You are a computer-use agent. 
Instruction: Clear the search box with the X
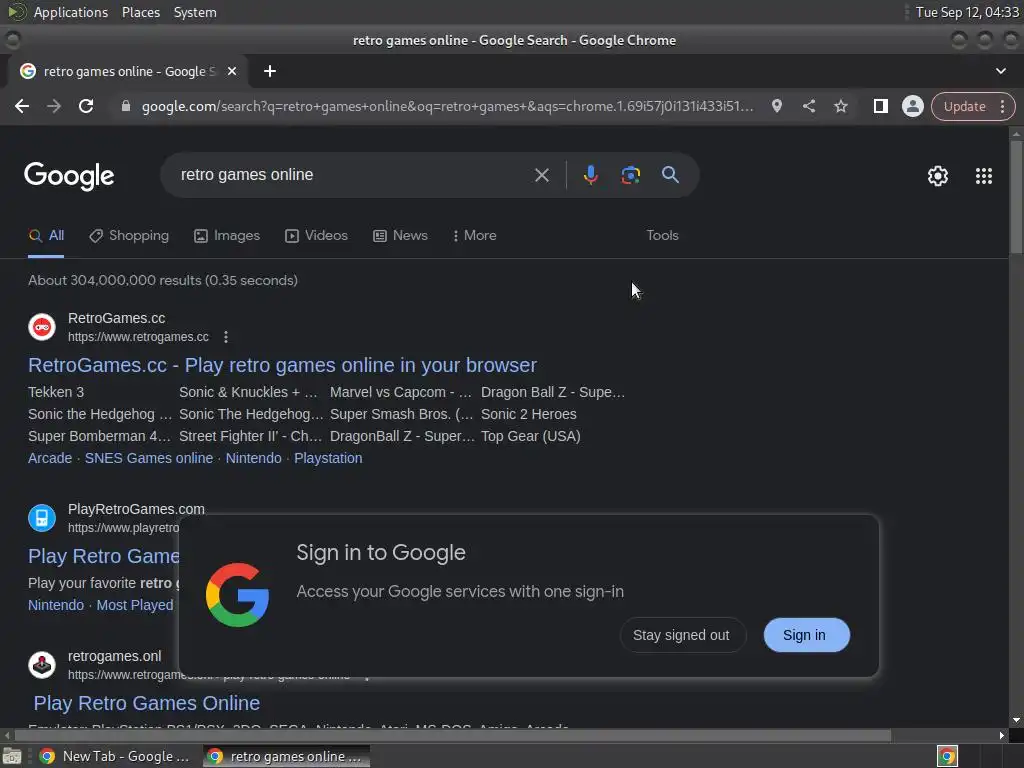point(541,175)
